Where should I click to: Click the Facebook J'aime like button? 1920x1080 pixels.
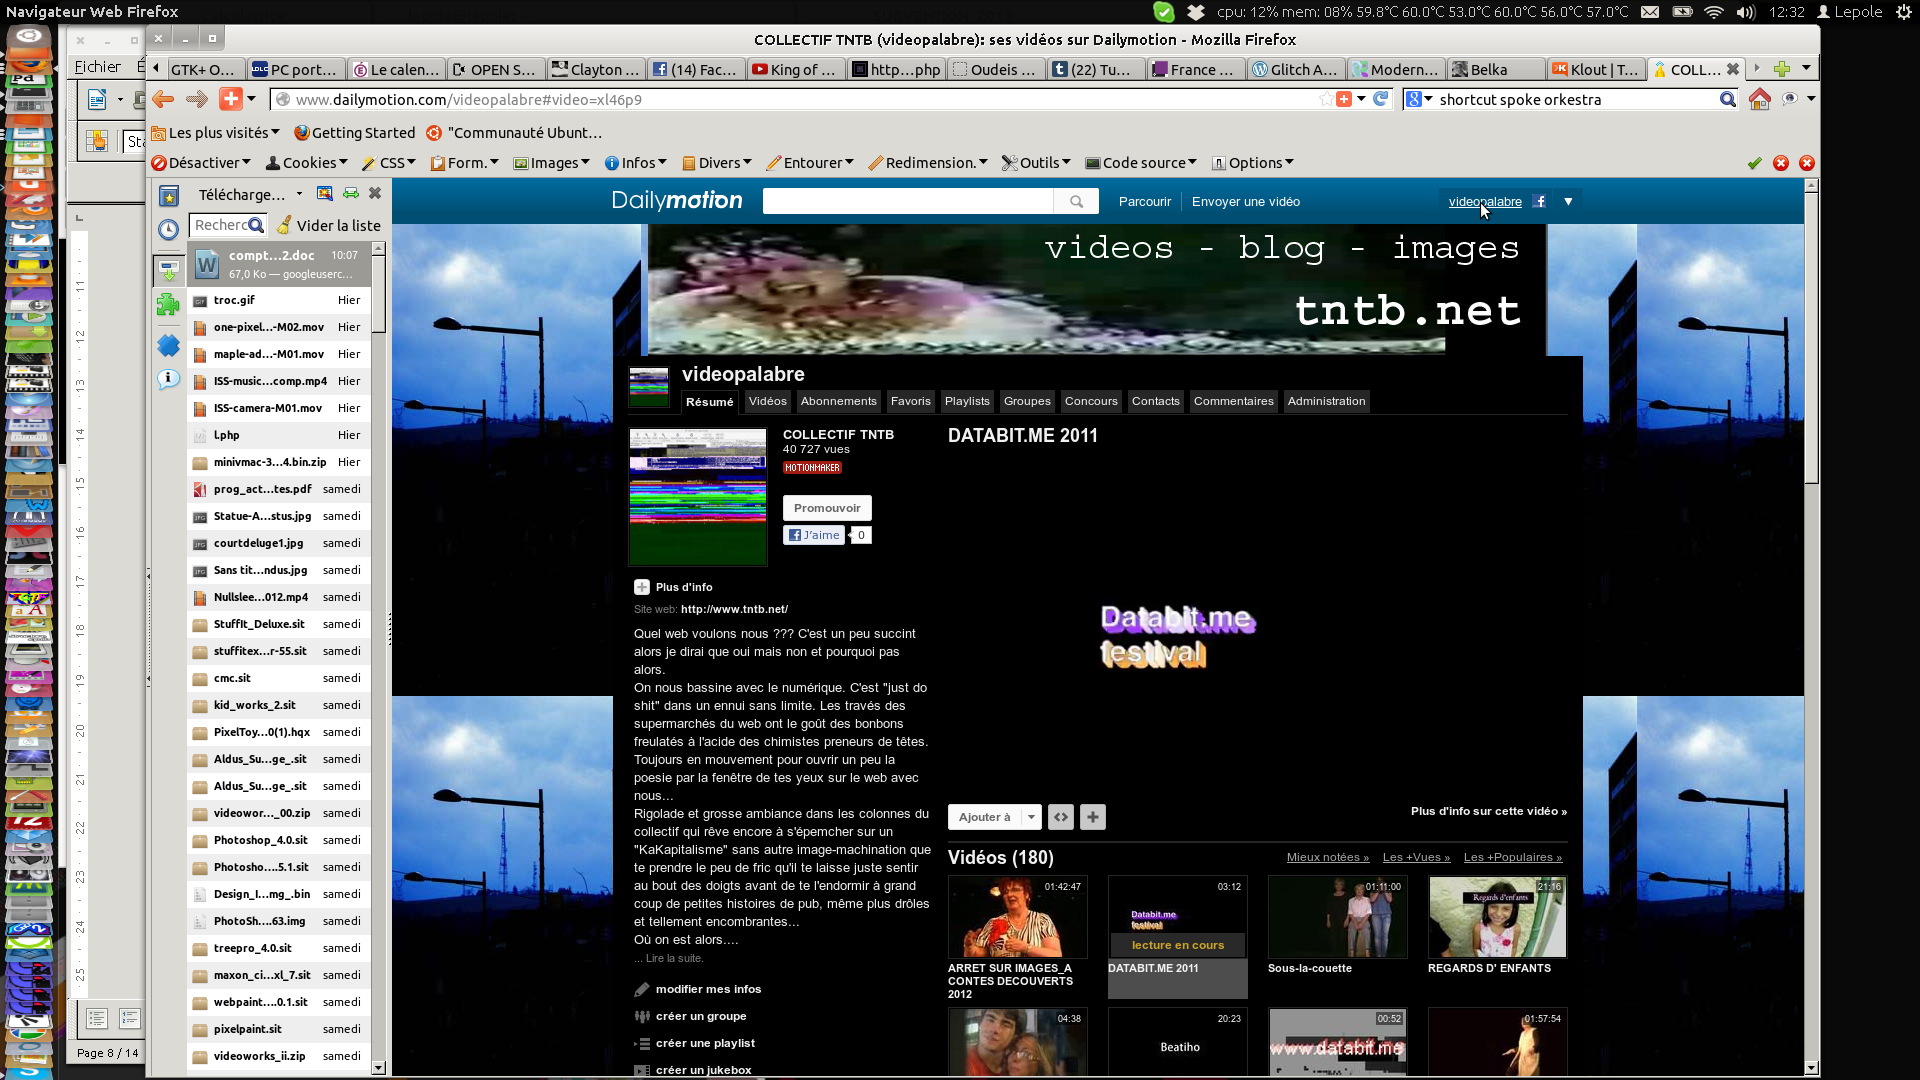[814, 535]
